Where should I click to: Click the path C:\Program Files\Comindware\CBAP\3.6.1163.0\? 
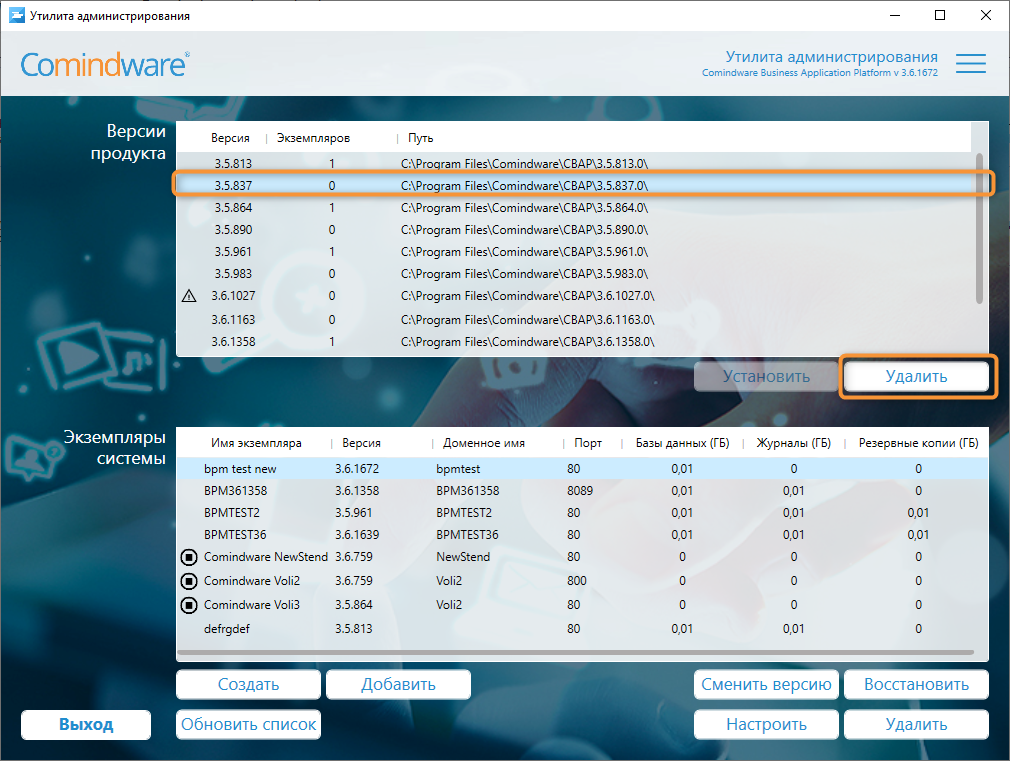coord(528,320)
